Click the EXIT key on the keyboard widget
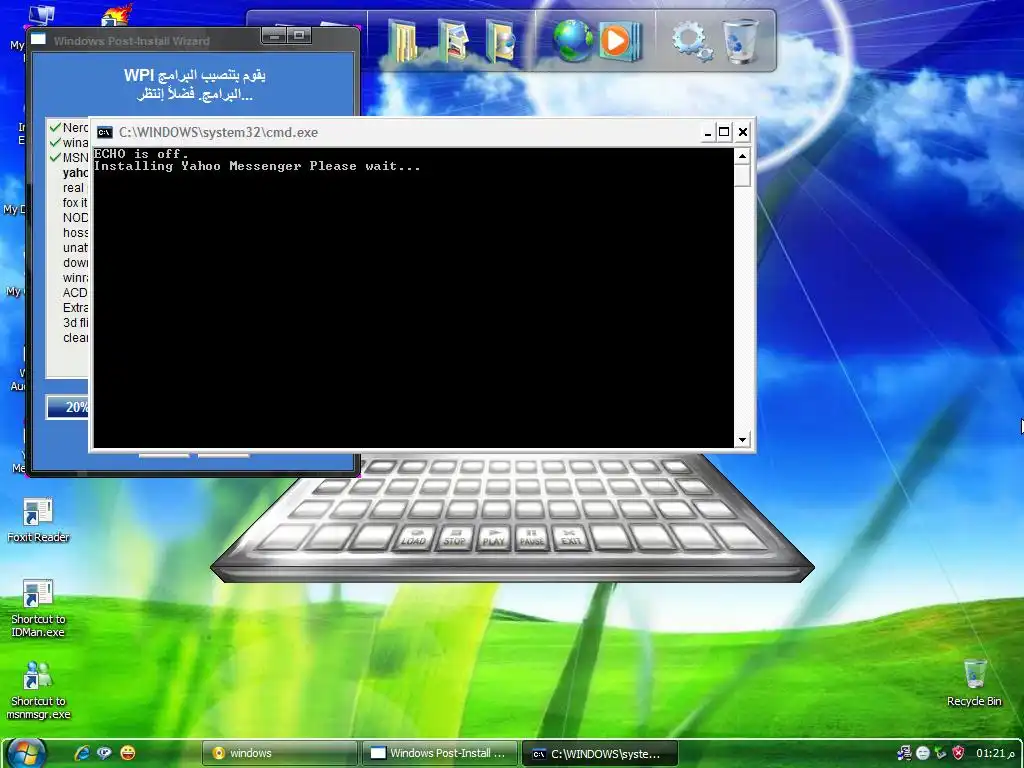The height and width of the screenshot is (768, 1024). tap(571, 538)
